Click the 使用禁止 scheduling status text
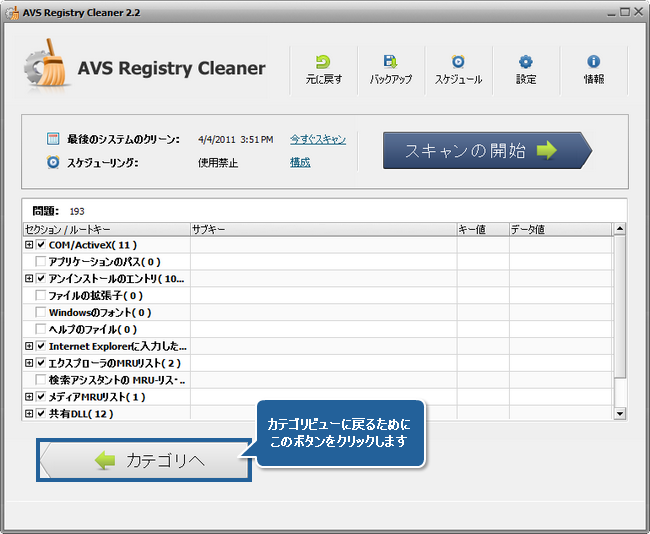This screenshot has height=534, width=650. tap(218, 163)
